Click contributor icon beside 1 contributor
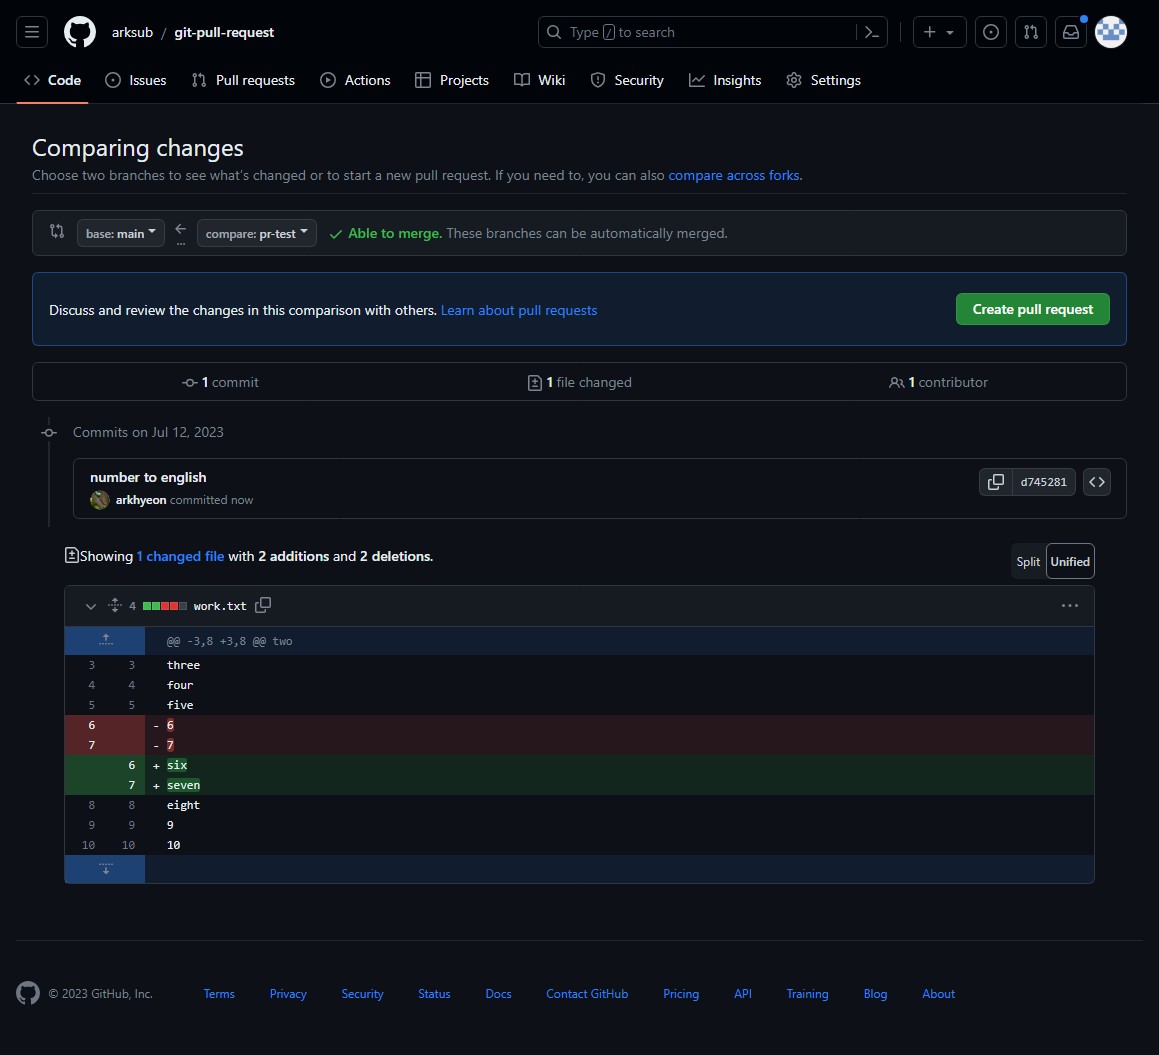The image size is (1159, 1055). pos(896,382)
